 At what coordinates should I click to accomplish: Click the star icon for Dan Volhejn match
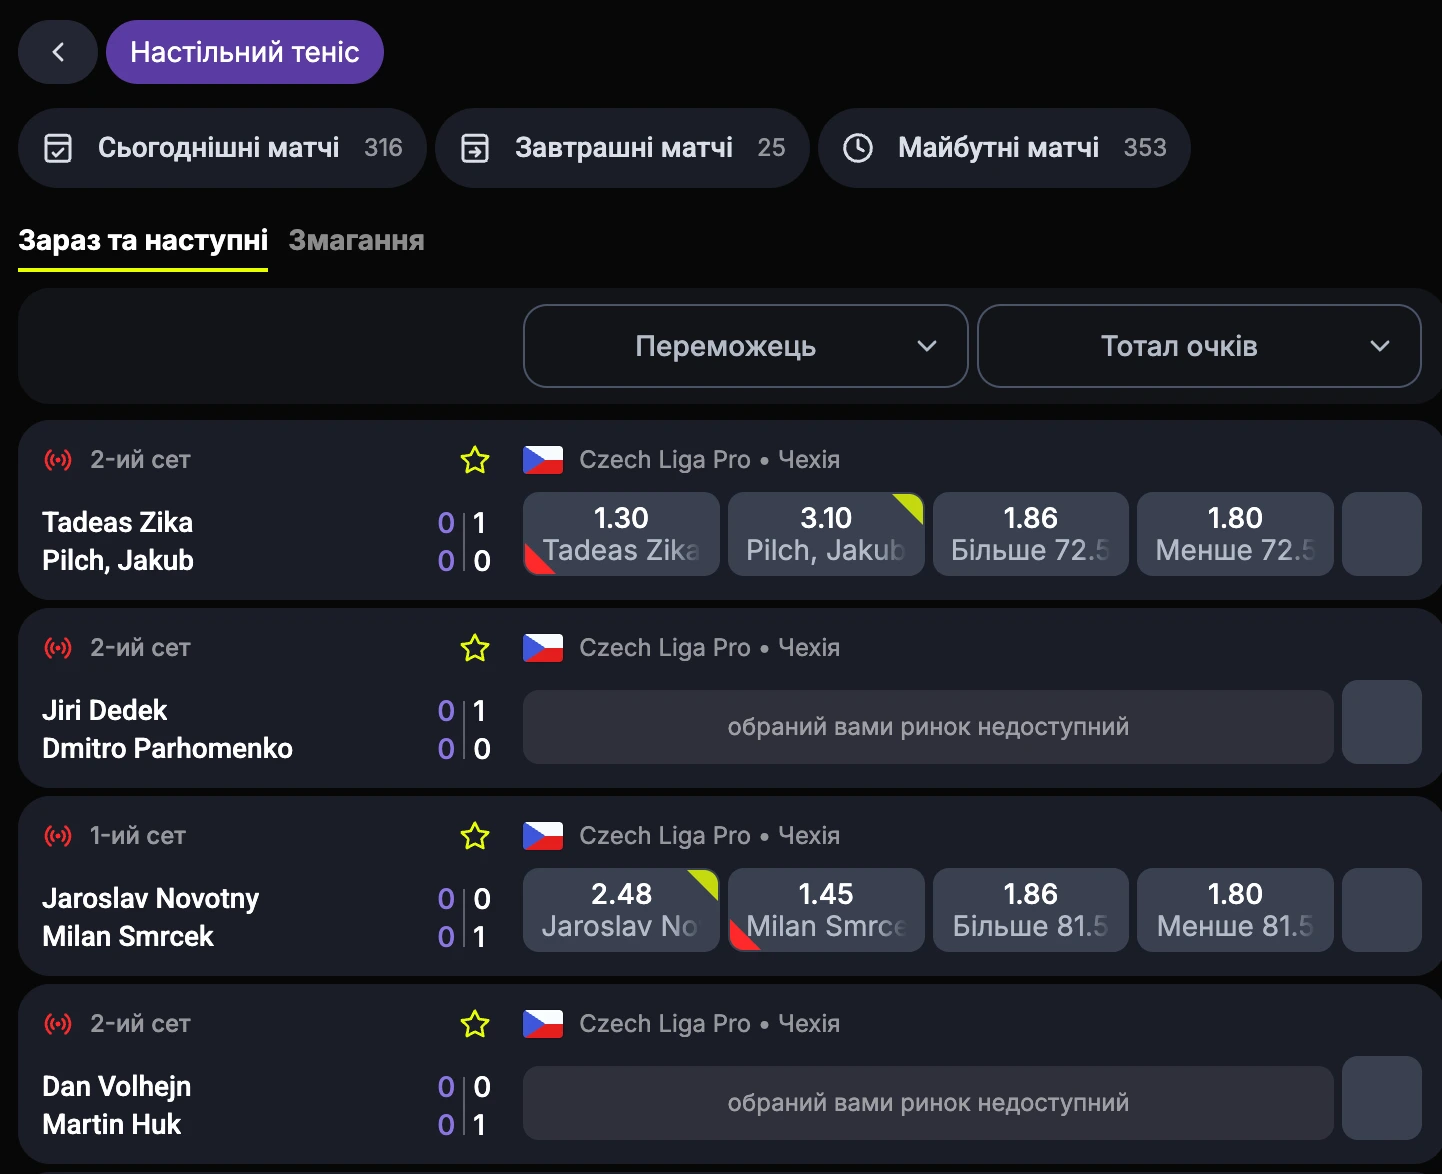click(475, 1024)
